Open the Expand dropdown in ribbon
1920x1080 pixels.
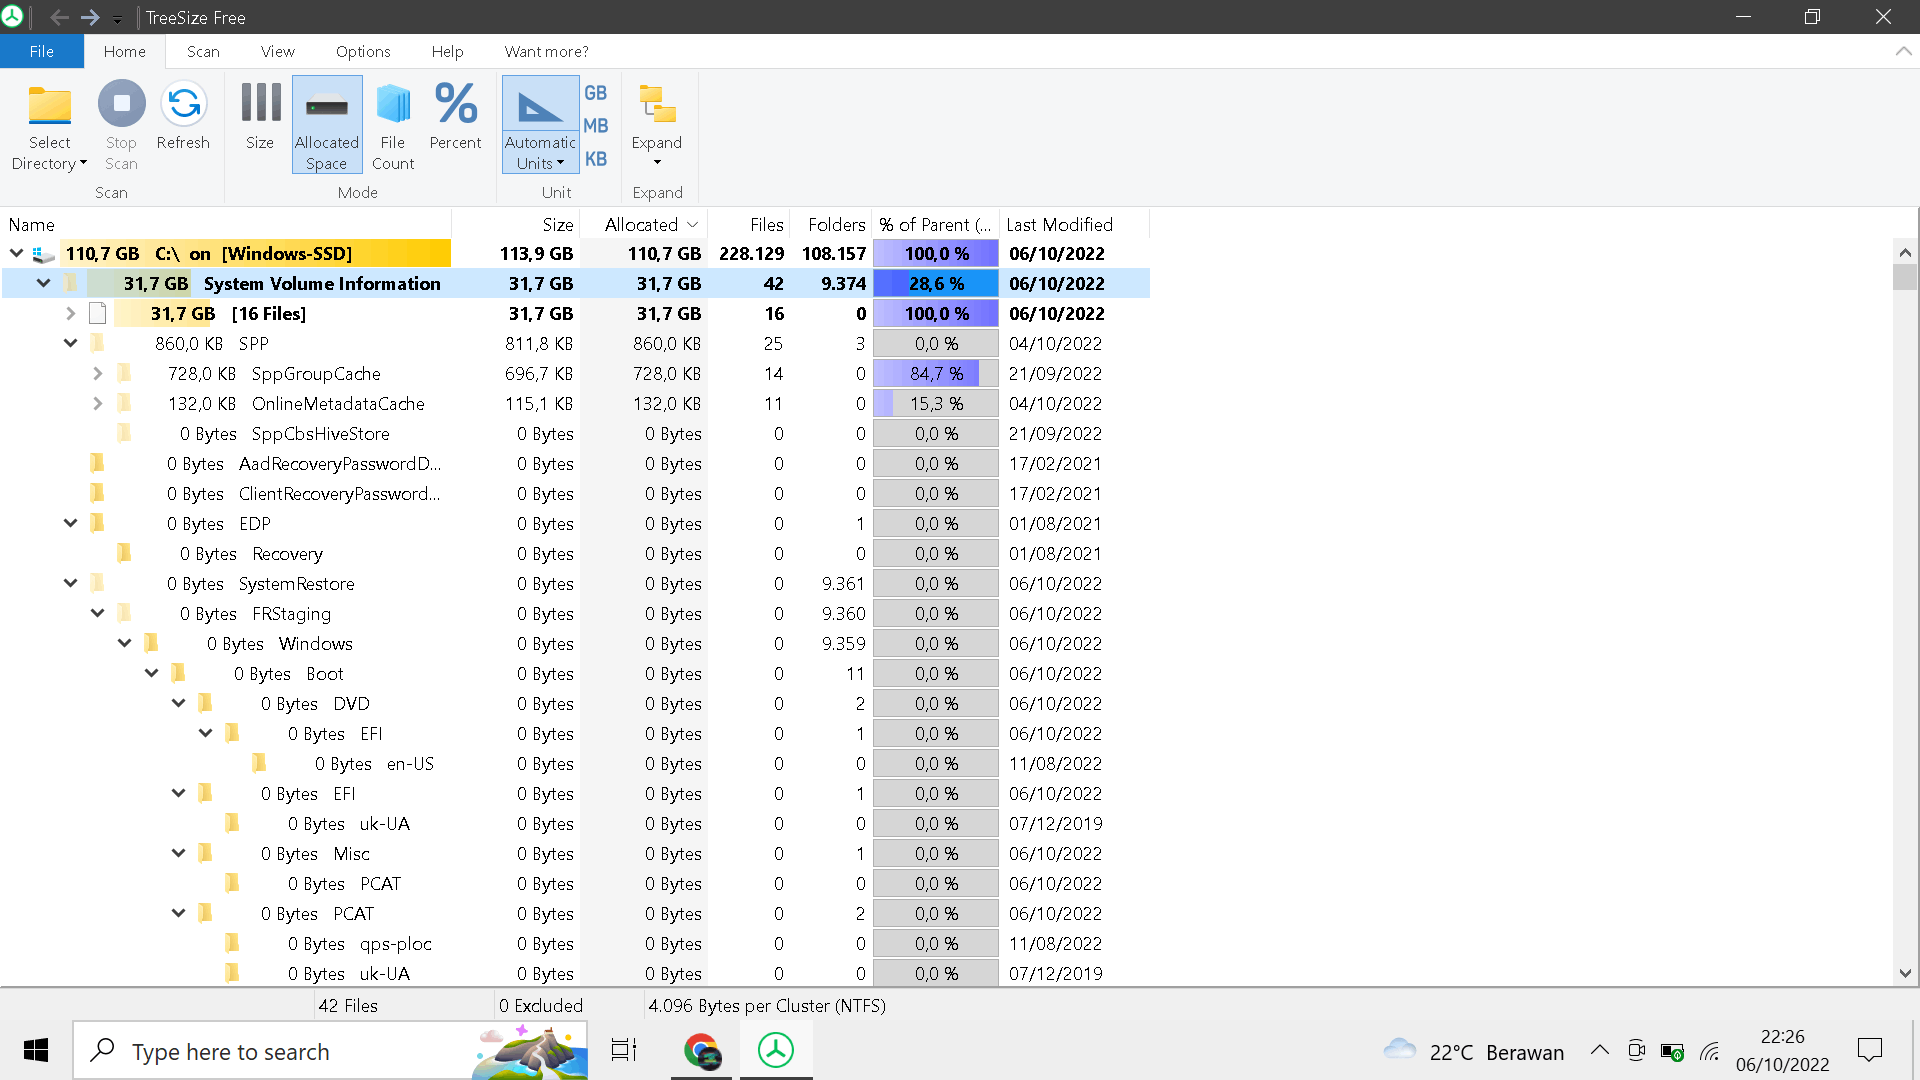[x=657, y=126]
